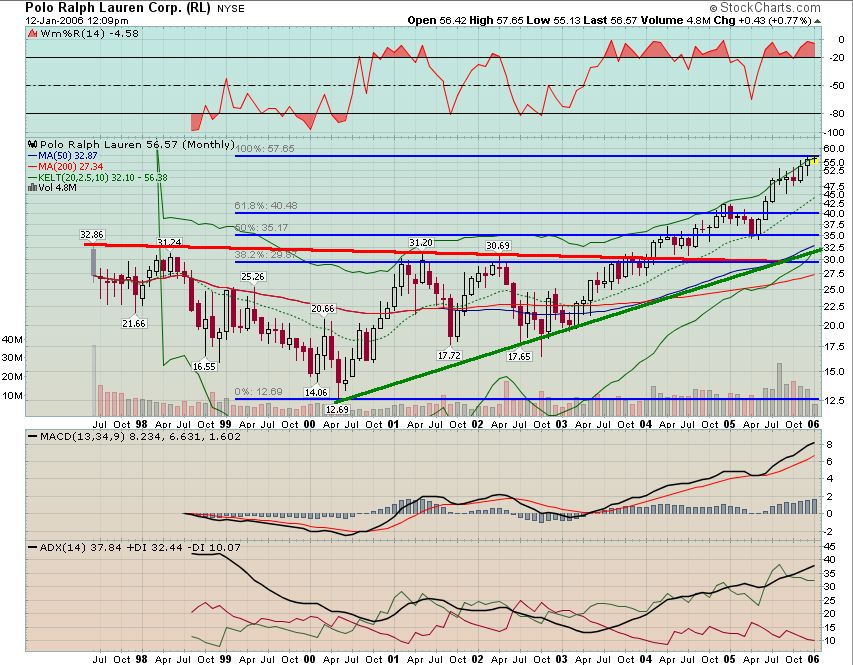This screenshot has height=665, width=853.
Task: Click the red line marker for MA(200)
Action: (32, 167)
